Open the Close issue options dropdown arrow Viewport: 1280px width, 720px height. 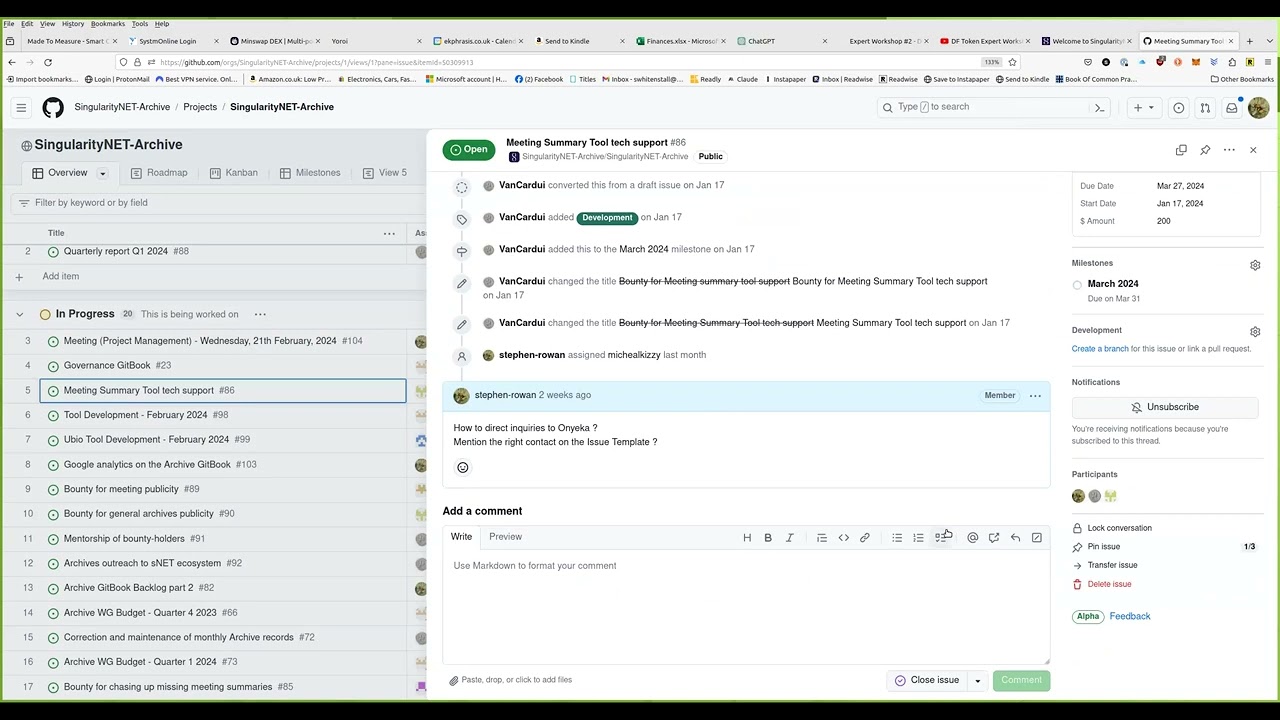tap(978, 680)
